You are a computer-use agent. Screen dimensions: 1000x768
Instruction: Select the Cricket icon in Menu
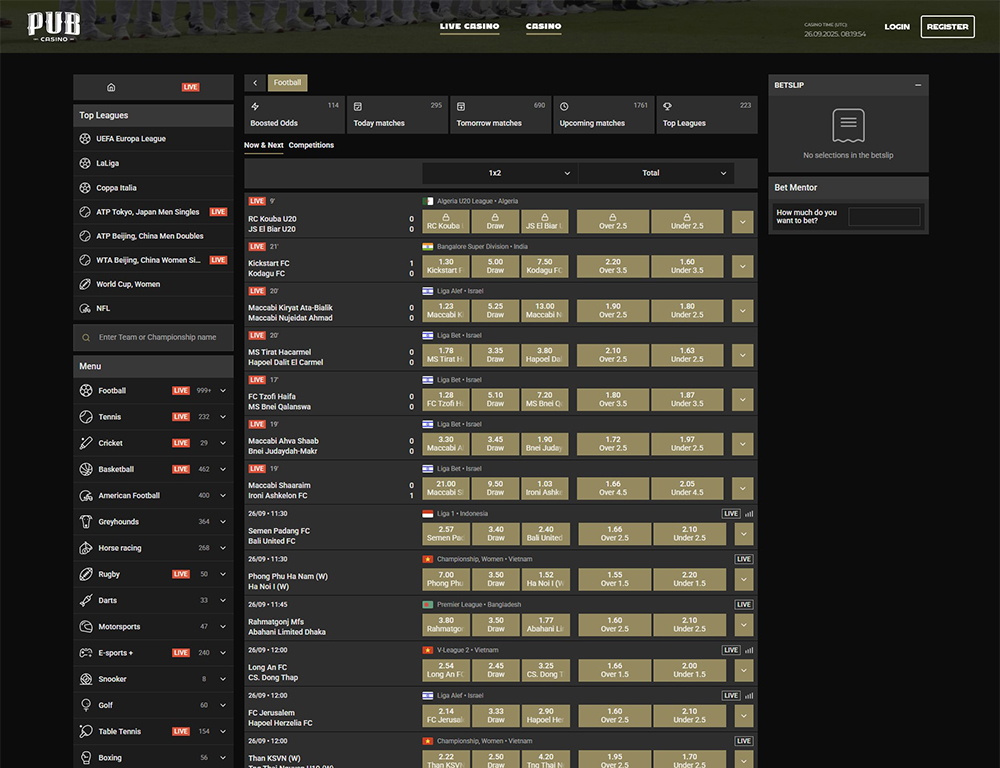coord(86,443)
